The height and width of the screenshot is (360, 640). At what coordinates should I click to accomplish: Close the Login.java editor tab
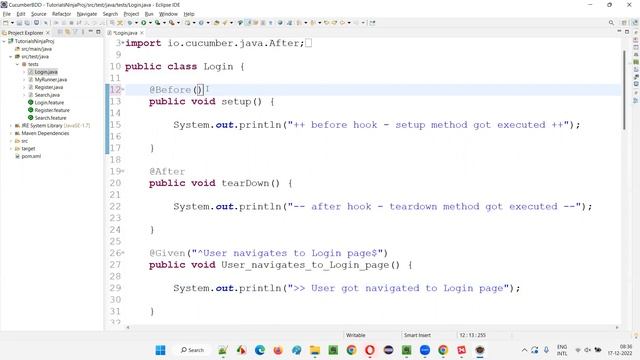point(142,33)
